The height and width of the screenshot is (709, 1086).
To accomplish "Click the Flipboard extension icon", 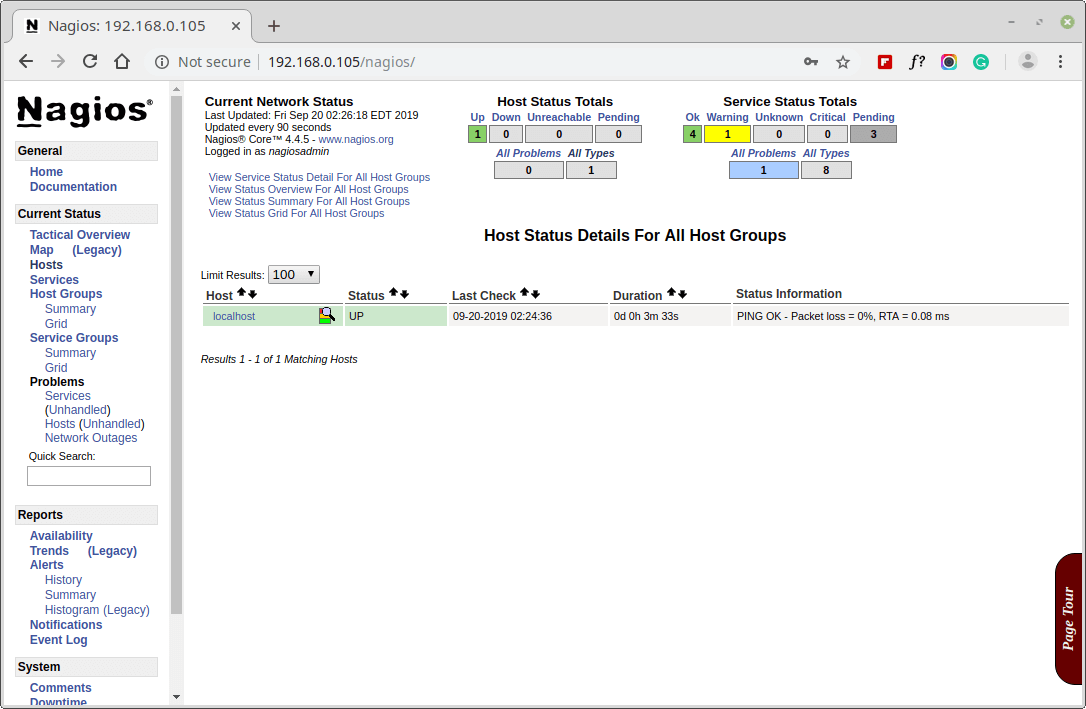I will tap(885, 62).
